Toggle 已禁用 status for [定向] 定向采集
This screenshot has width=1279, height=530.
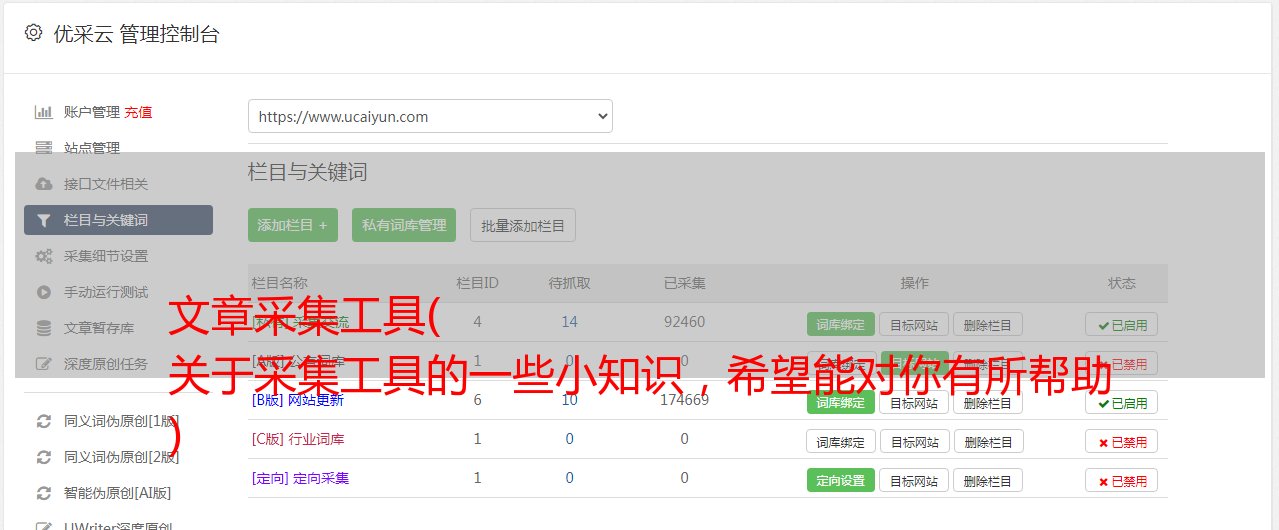pyautogui.click(x=1122, y=480)
